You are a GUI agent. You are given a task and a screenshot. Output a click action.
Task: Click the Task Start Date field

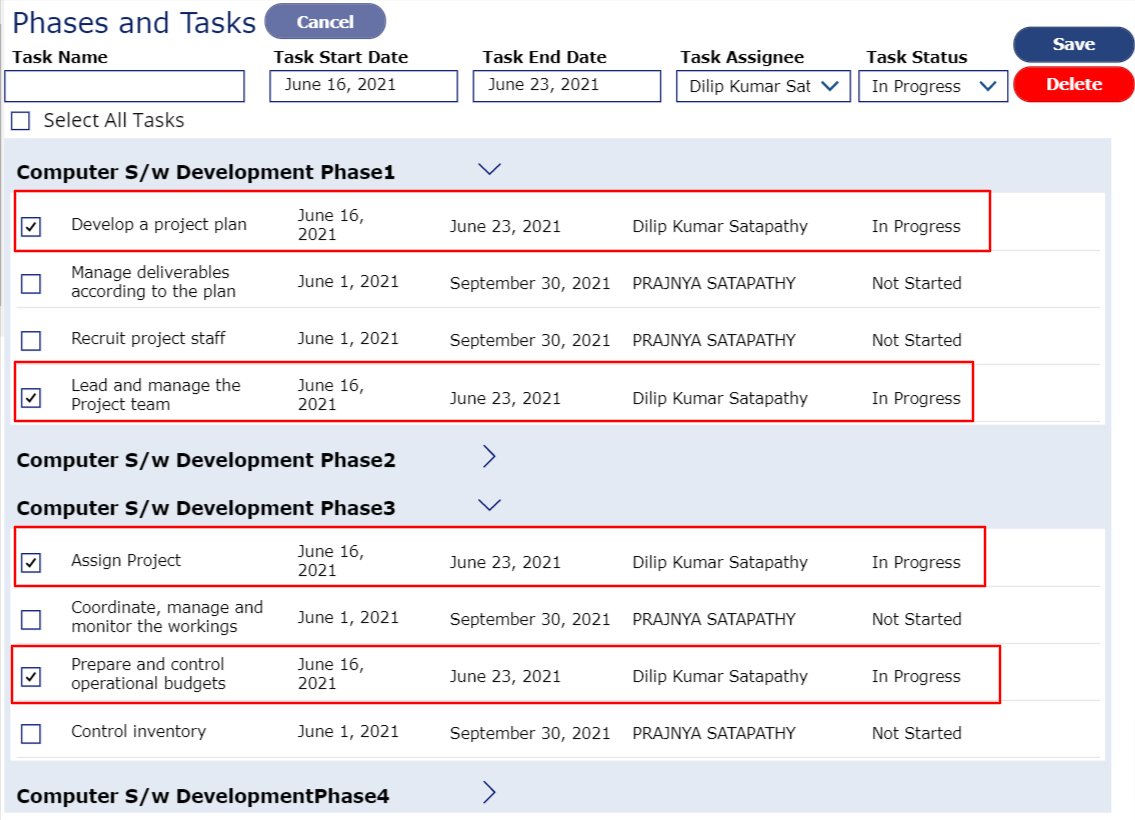tap(363, 86)
